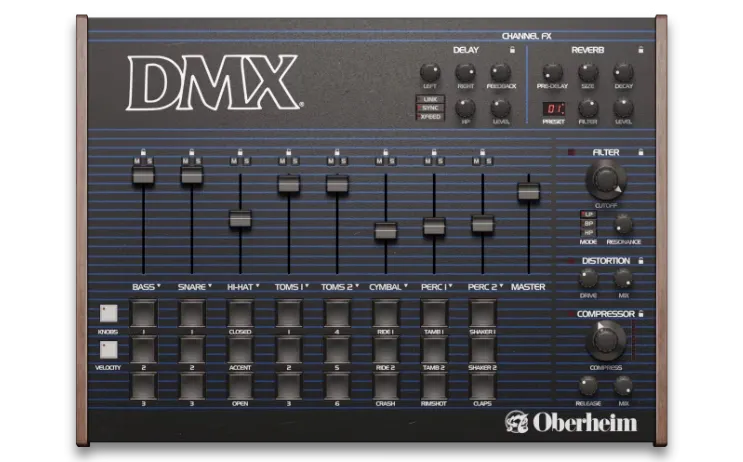This screenshot has height=462, width=743.
Task: Click the Filter RESONANCE knob
Action: pos(623,224)
